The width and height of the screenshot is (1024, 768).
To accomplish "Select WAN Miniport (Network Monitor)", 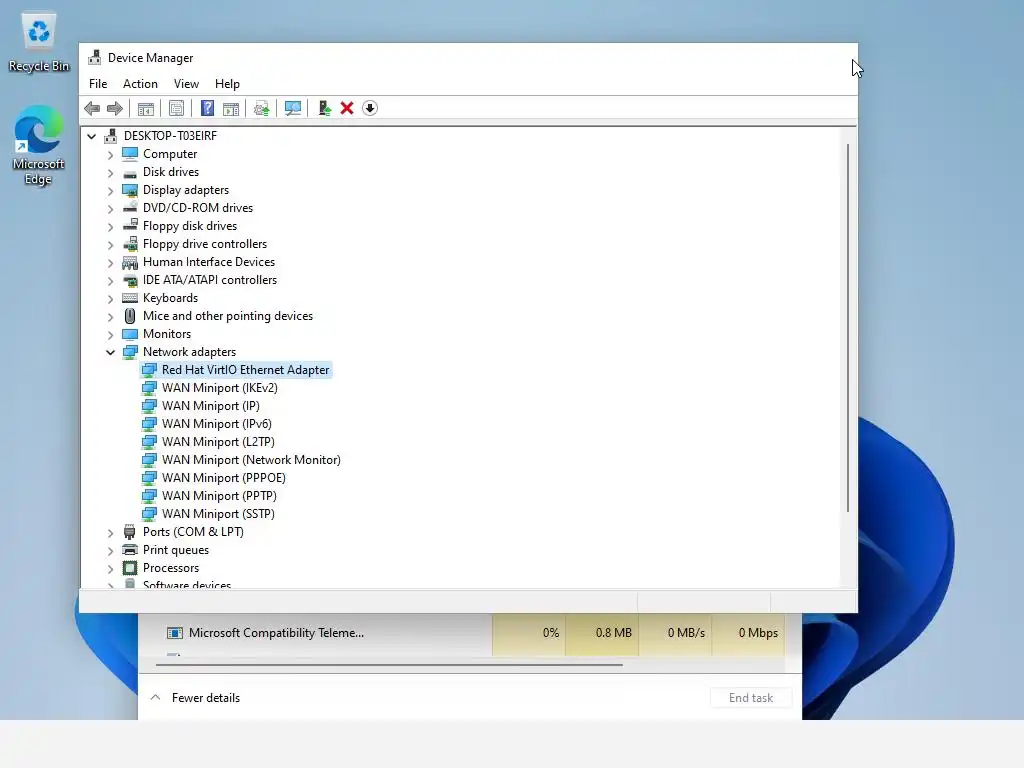I will click(251, 460).
